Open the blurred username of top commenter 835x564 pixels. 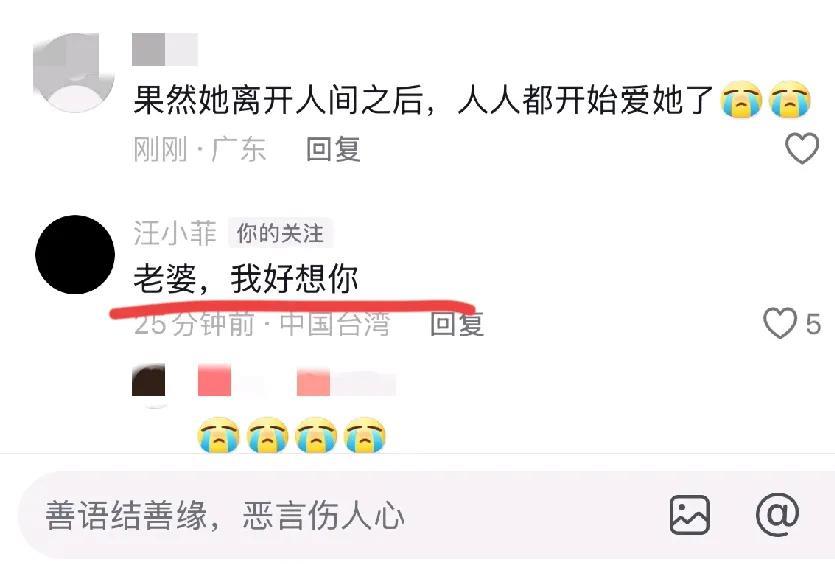click(x=165, y=50)
